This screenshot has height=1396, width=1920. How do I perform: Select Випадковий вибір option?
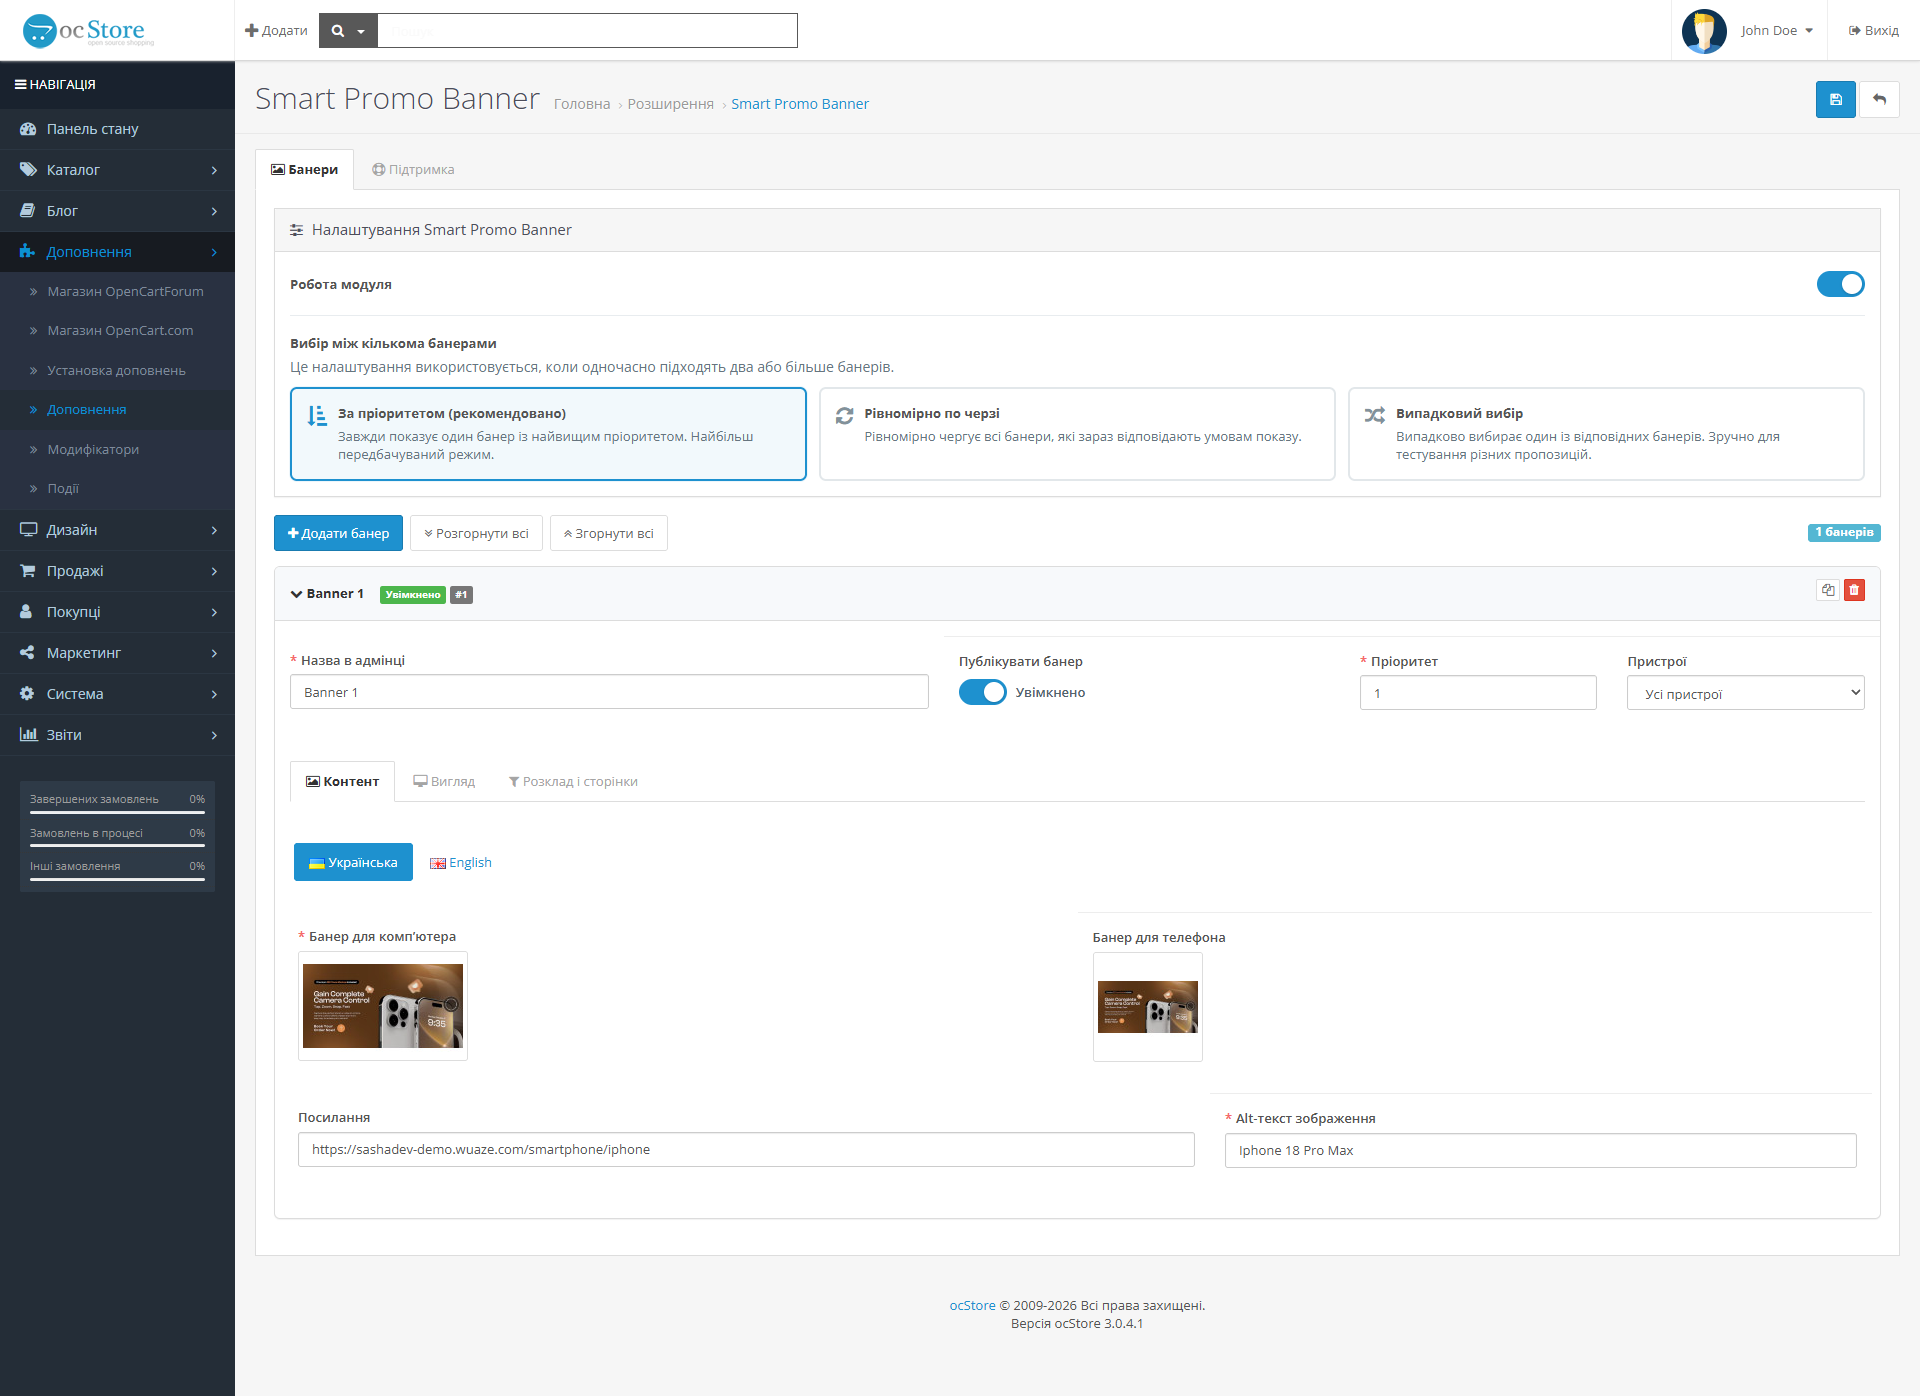coord(1606,434)
